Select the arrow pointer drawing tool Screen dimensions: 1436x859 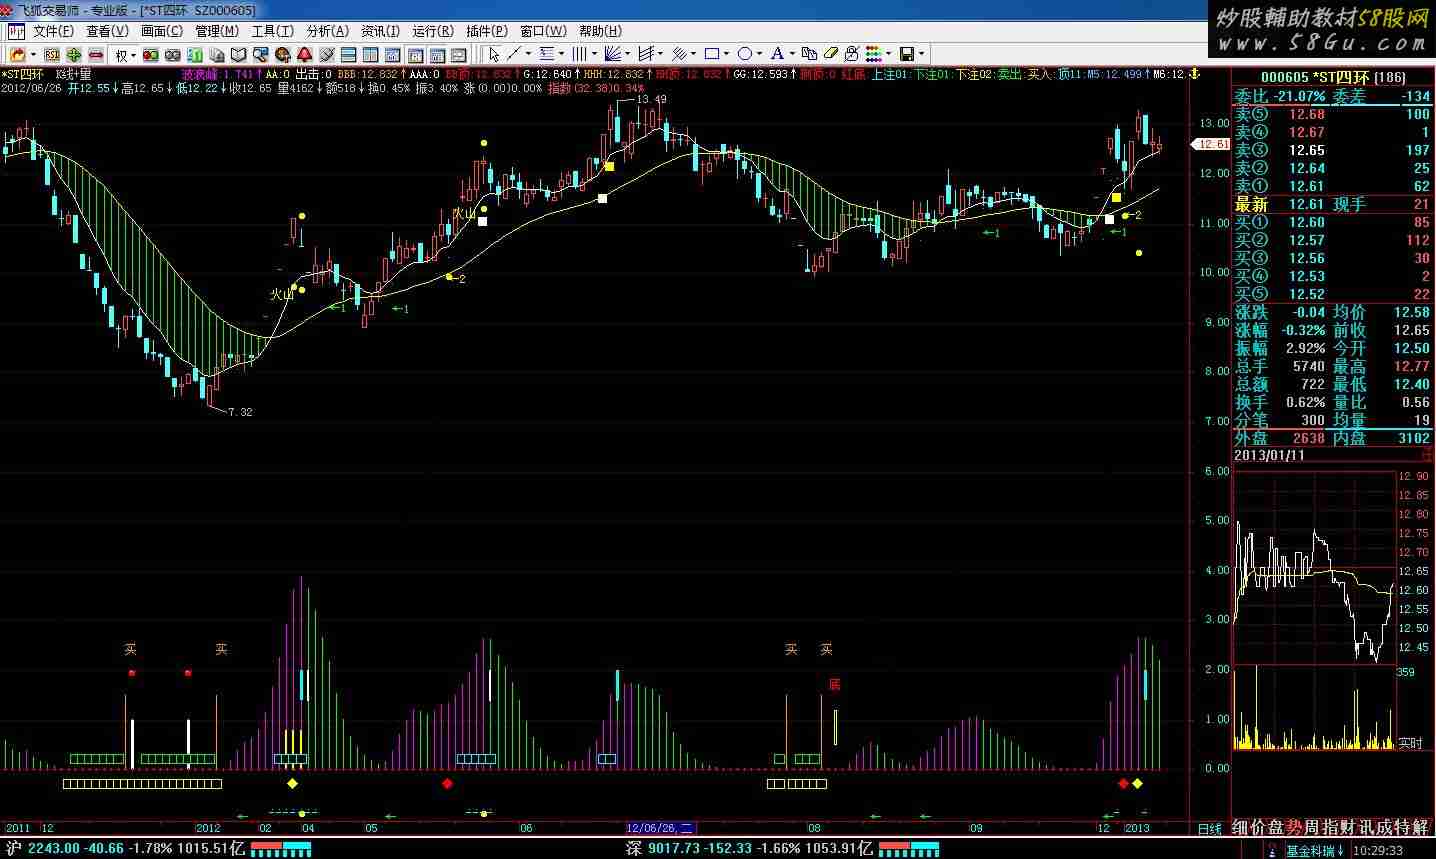coord(494,54)
